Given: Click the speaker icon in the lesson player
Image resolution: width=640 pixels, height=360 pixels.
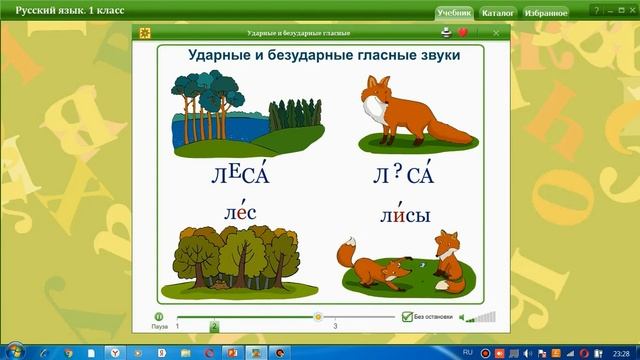Looking at the screenshot, I should click(x=462, y=318).
